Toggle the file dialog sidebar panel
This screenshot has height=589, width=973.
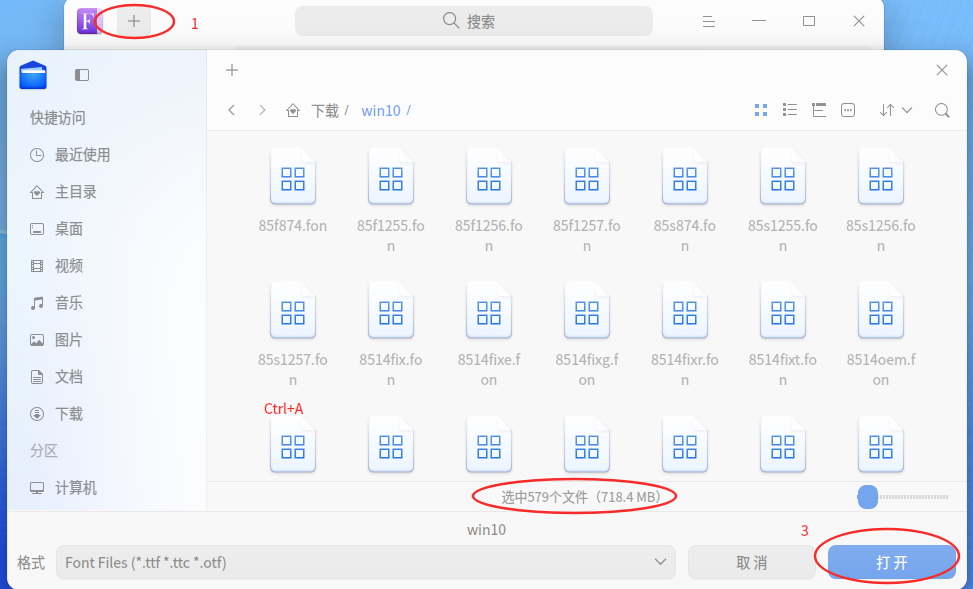(82, 75)
